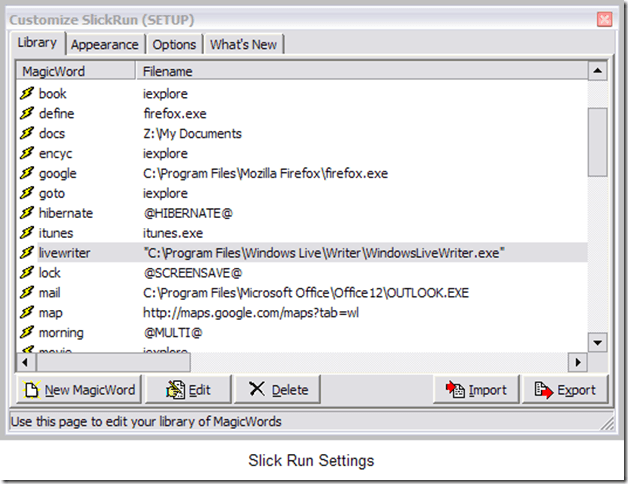
Task: Sort list by Filename column header
Action: [360, 72]
